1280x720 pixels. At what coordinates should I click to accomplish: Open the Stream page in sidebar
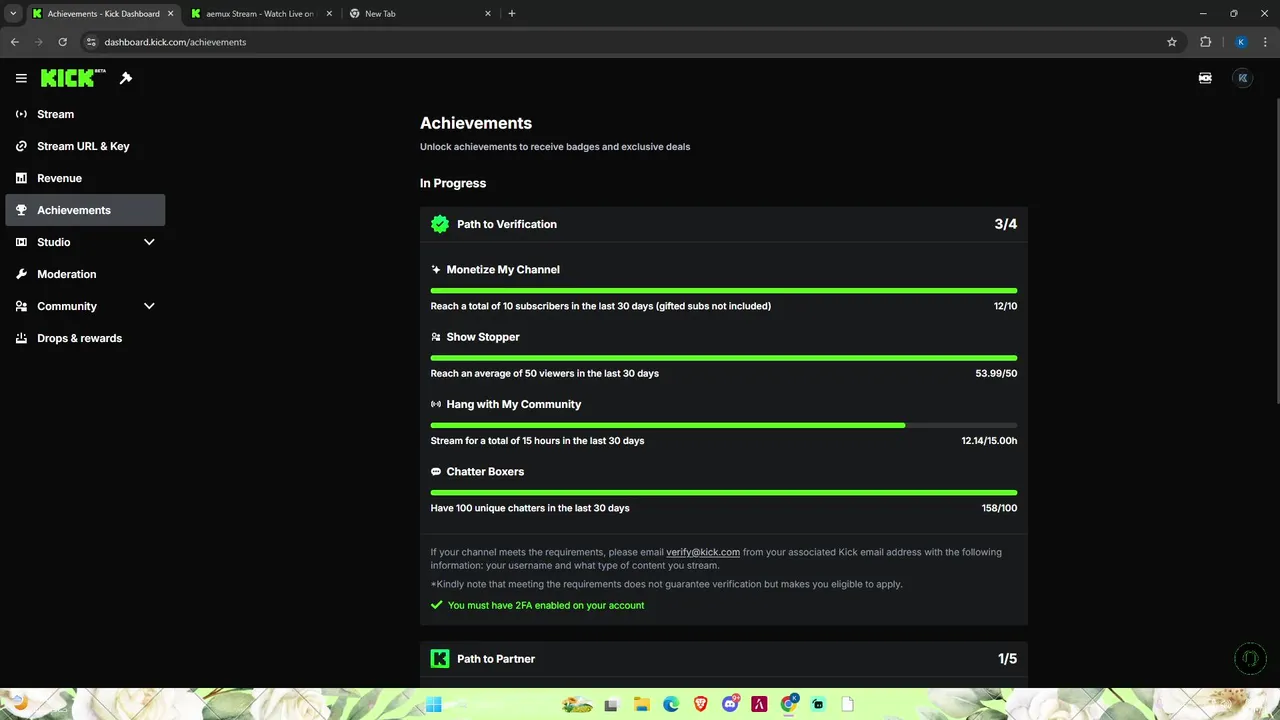pos(85,114)
